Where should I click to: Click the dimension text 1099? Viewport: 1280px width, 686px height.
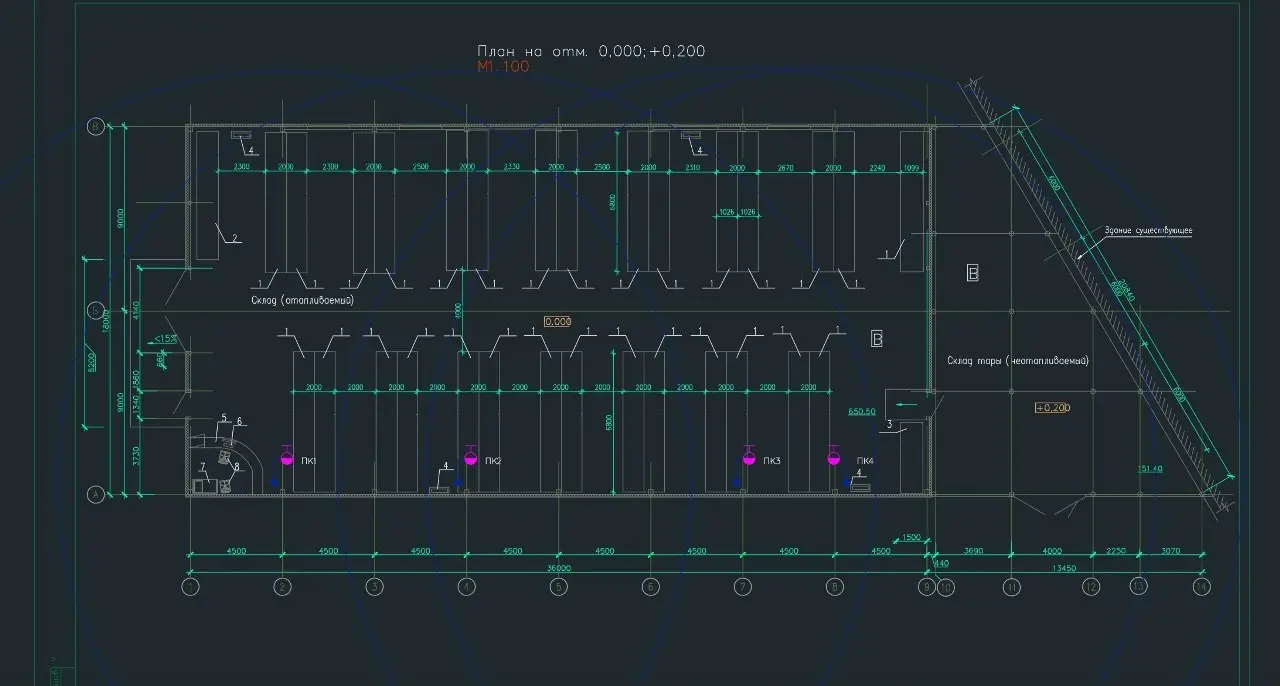point(910,167)
